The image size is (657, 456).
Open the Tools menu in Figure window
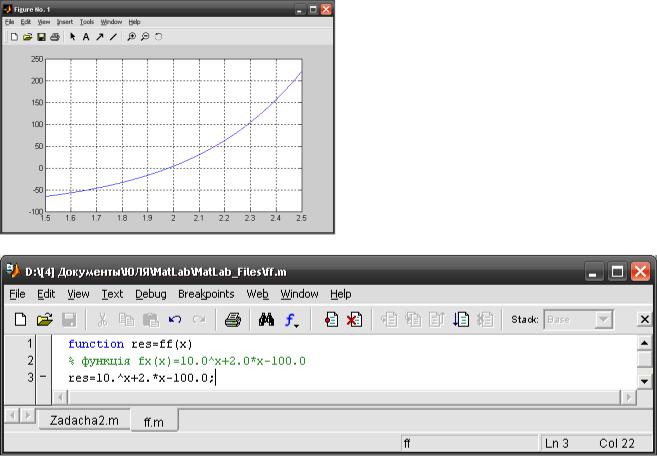[x=87, y=21]
